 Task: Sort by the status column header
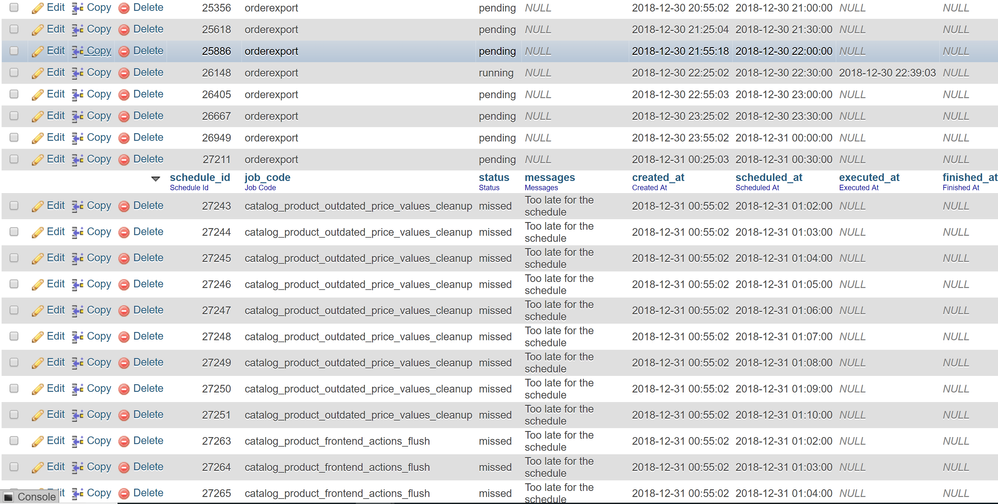tap(494, 177)
